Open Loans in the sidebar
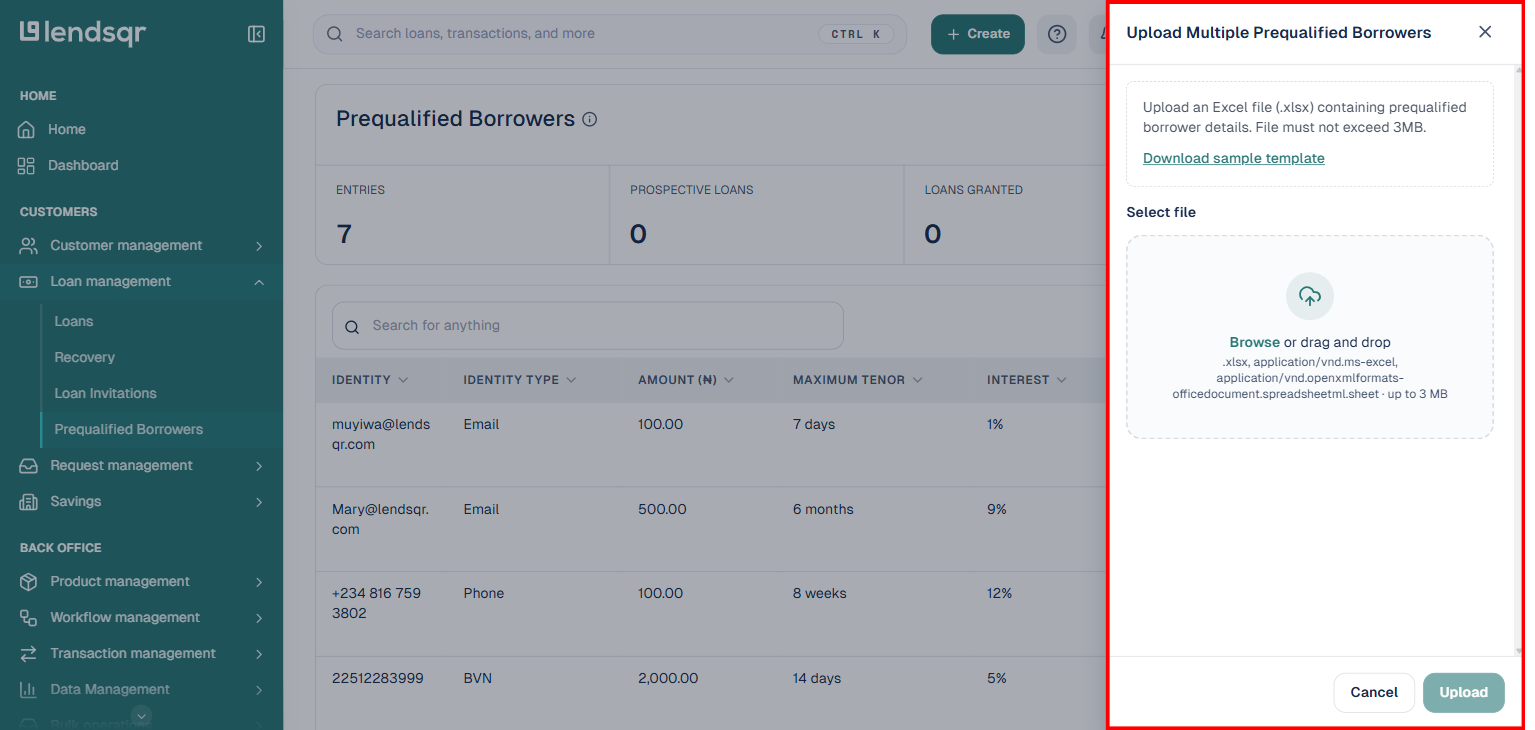1535x730 pixels. tap(73, 321)
